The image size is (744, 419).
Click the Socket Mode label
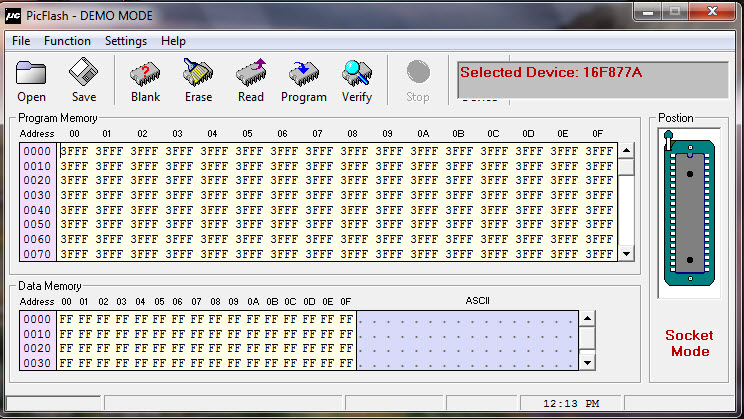coord(689,343)
